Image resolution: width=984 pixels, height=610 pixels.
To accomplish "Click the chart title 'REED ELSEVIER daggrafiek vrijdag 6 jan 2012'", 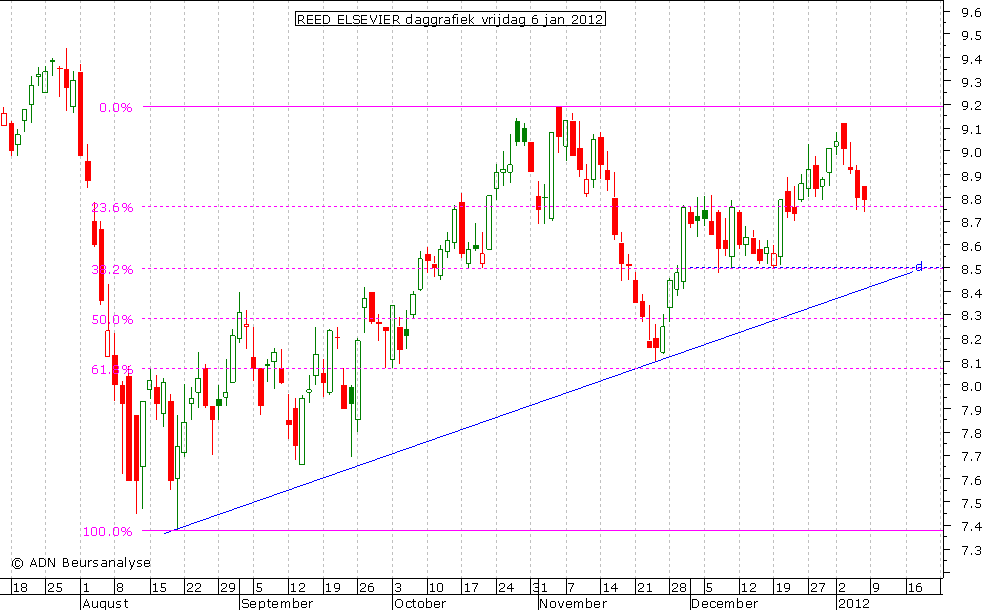I will tap(450, 19).
